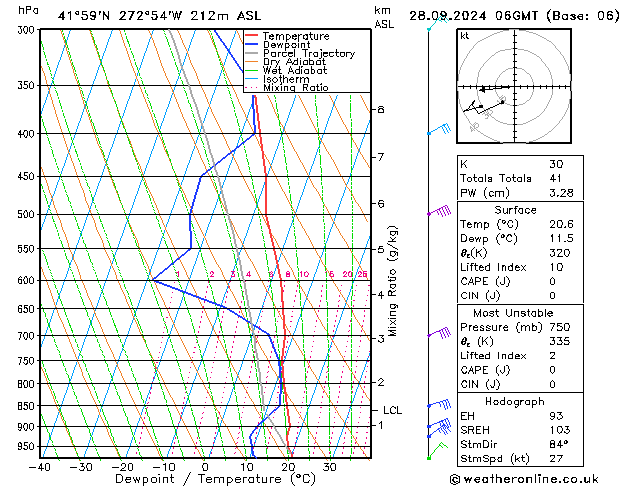The width and height of the screenshot is (629, 486).
Task: Click the wind barb at 400 hPa
Action: [x=440, y=130]
